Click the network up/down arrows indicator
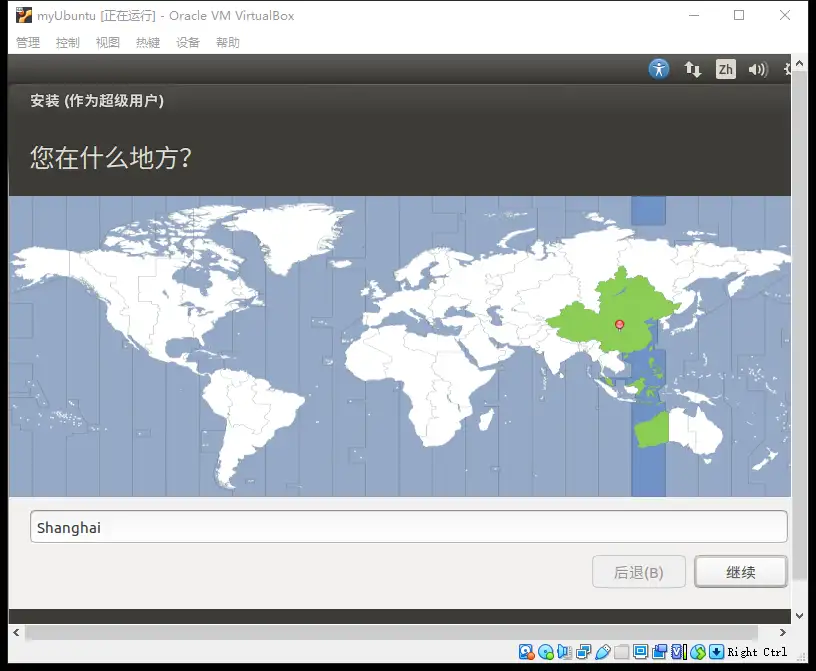Screen dimensions: 816x671 (x=692, y=69)
